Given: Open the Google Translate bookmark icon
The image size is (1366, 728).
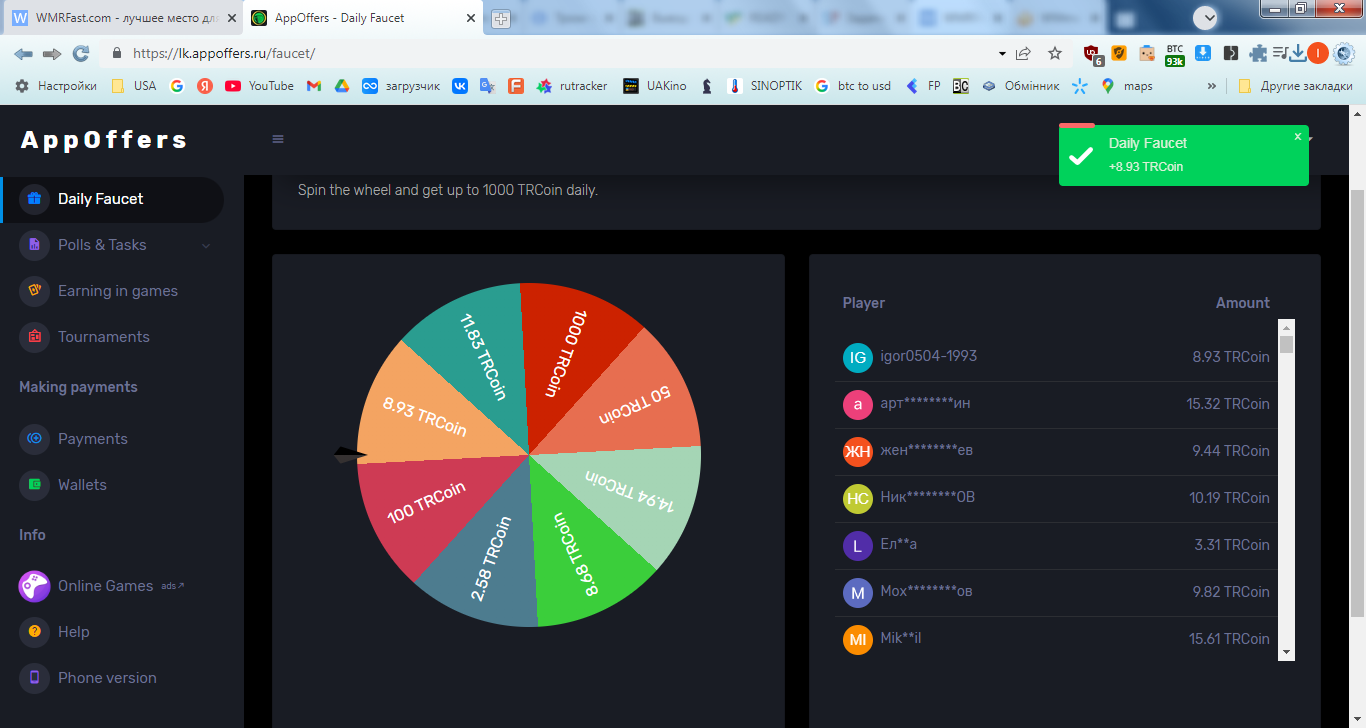Looking at the screenshot, I should pos(487,86).
